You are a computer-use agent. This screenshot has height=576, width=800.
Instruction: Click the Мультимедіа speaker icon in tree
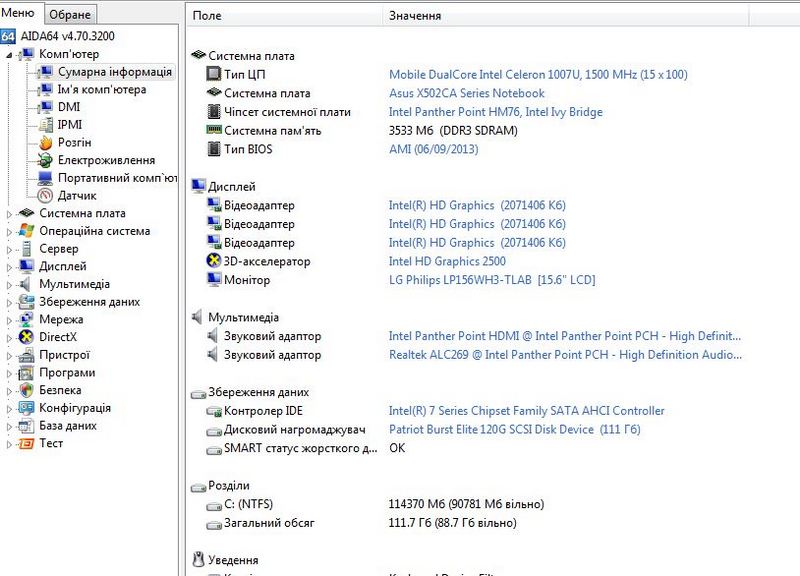click(27, 284)
